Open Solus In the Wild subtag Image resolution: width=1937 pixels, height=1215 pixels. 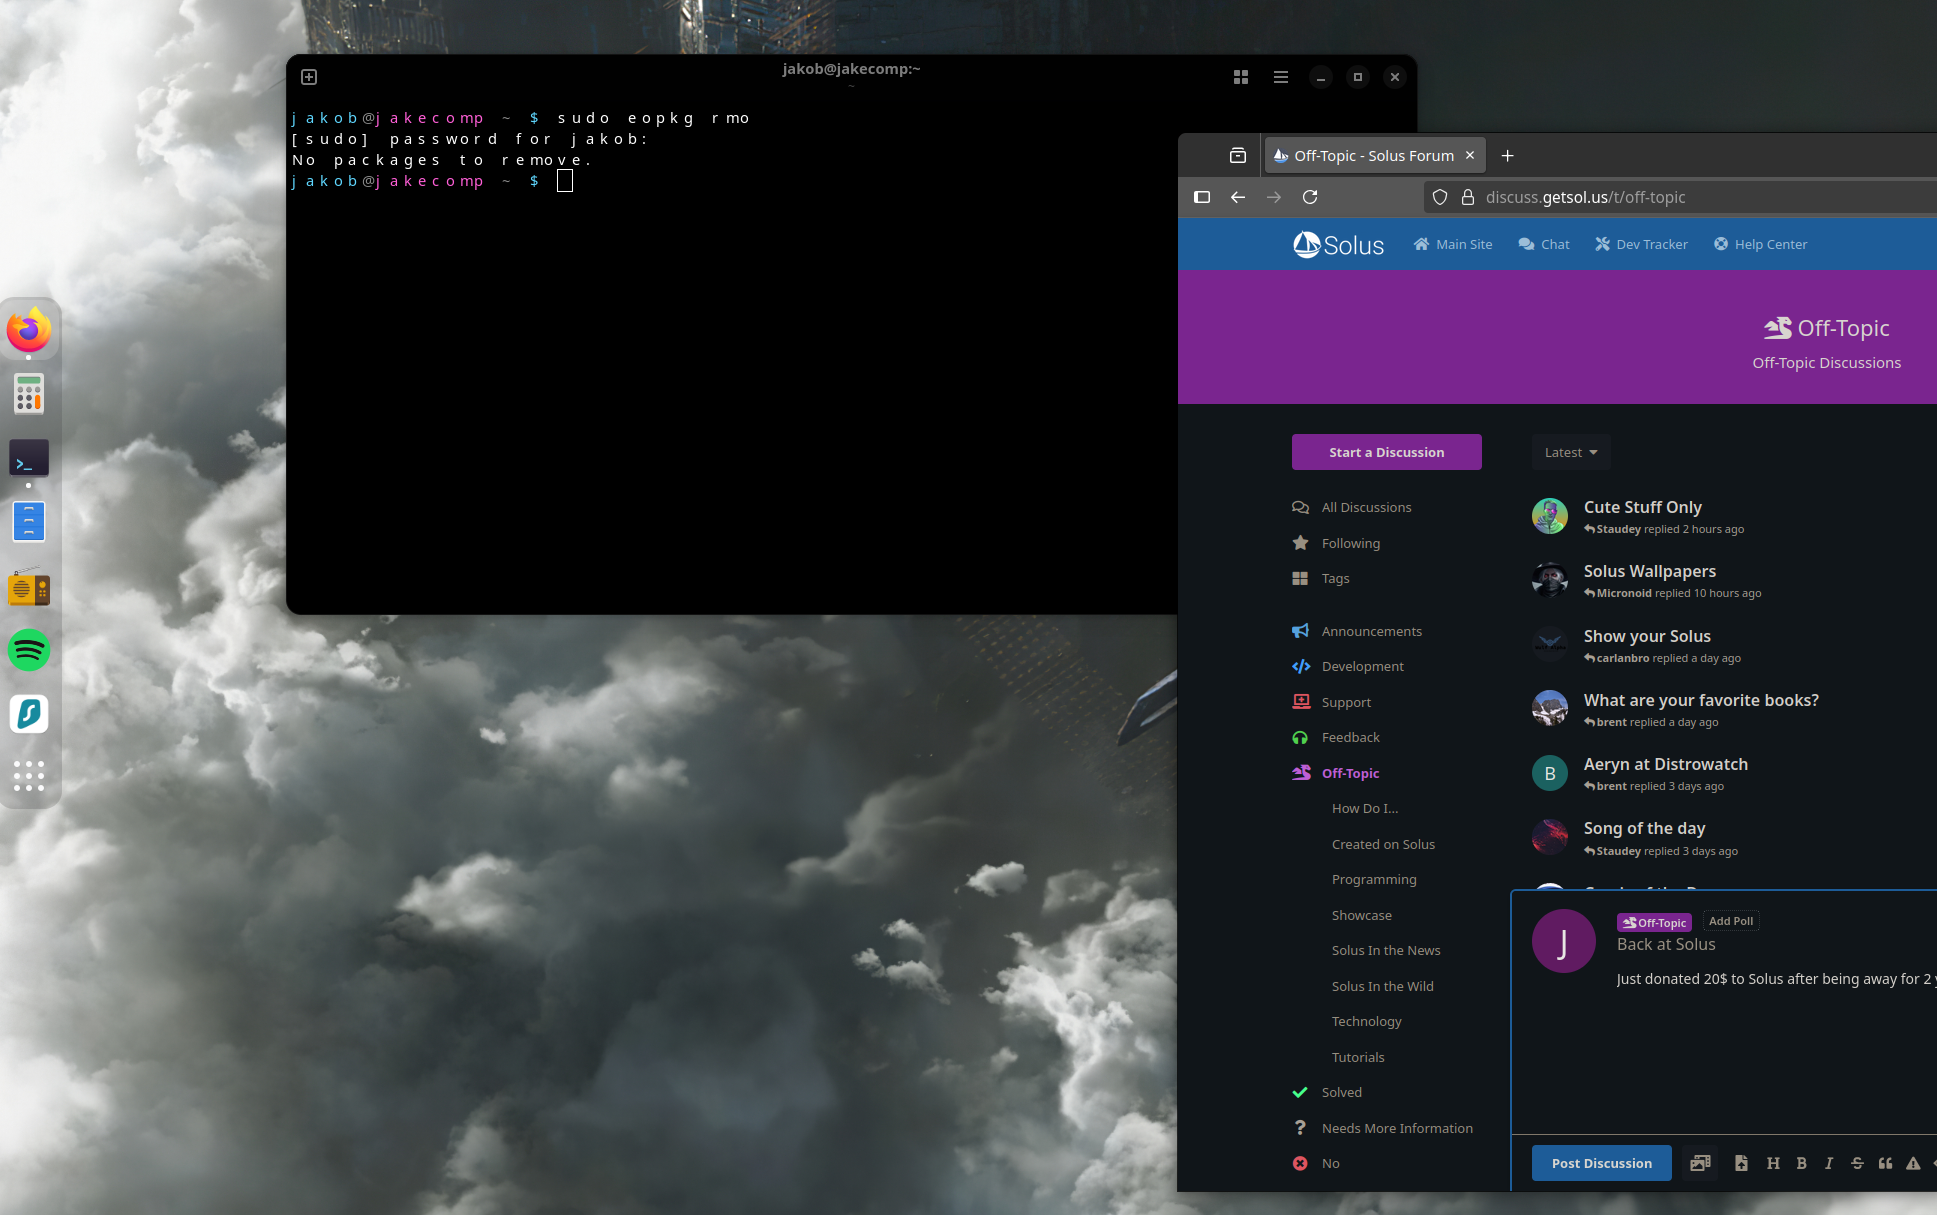tap(1382, 986)
